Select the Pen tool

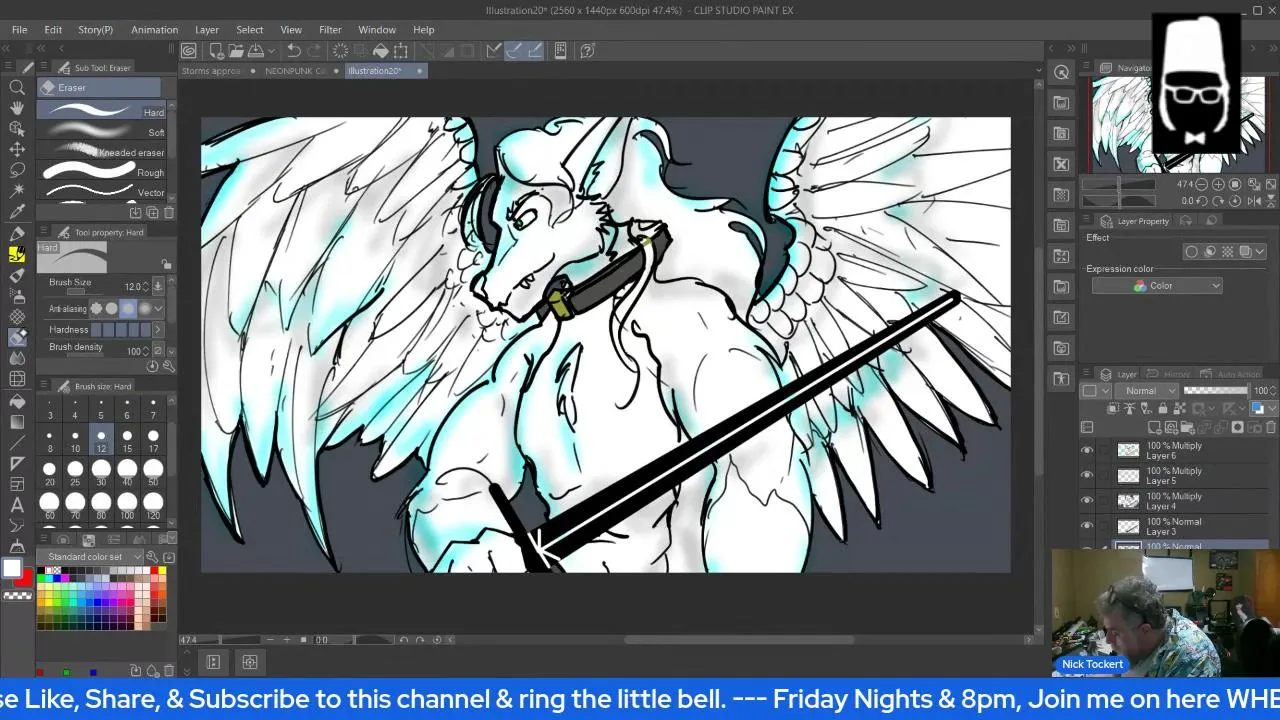click(17, 233)
